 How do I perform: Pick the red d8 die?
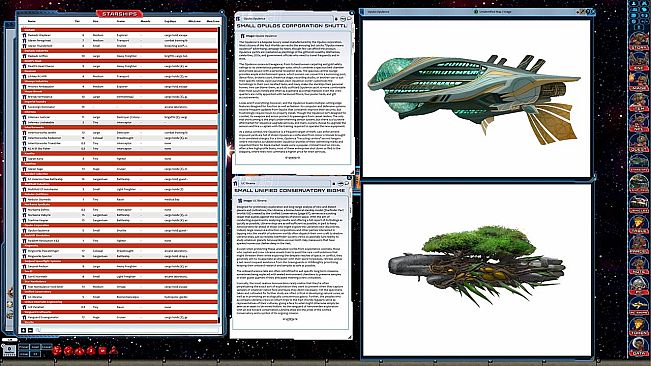pos(91,351)
